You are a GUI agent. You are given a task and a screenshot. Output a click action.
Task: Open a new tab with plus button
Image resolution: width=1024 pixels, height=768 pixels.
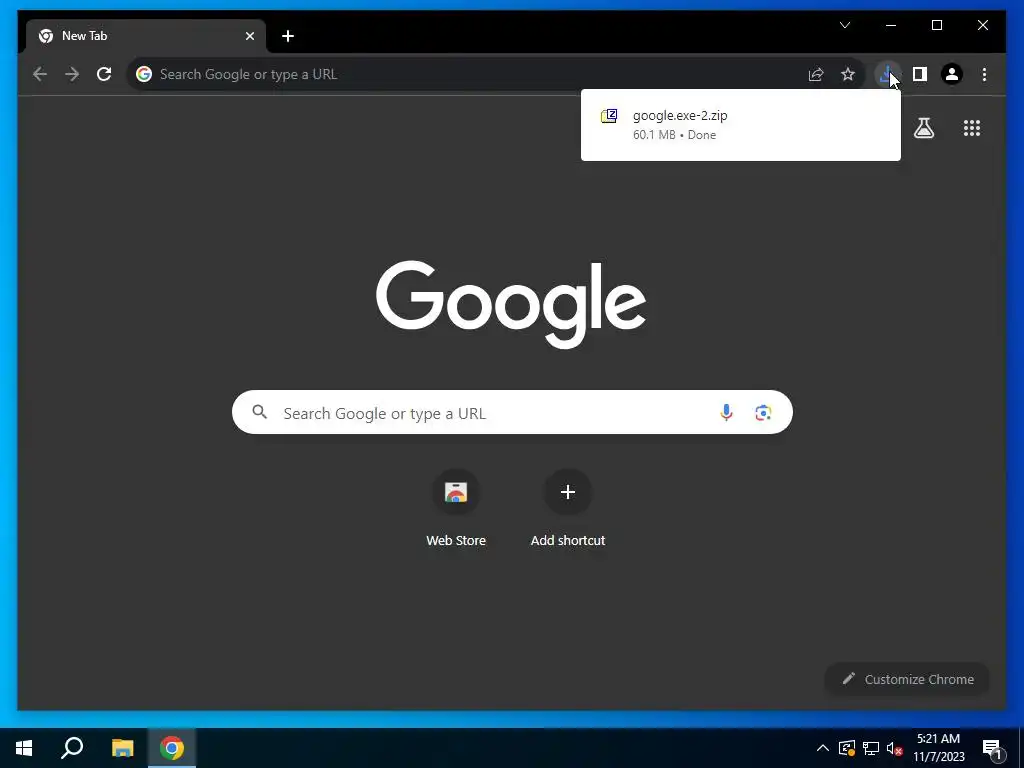click(x=288, y=36)
